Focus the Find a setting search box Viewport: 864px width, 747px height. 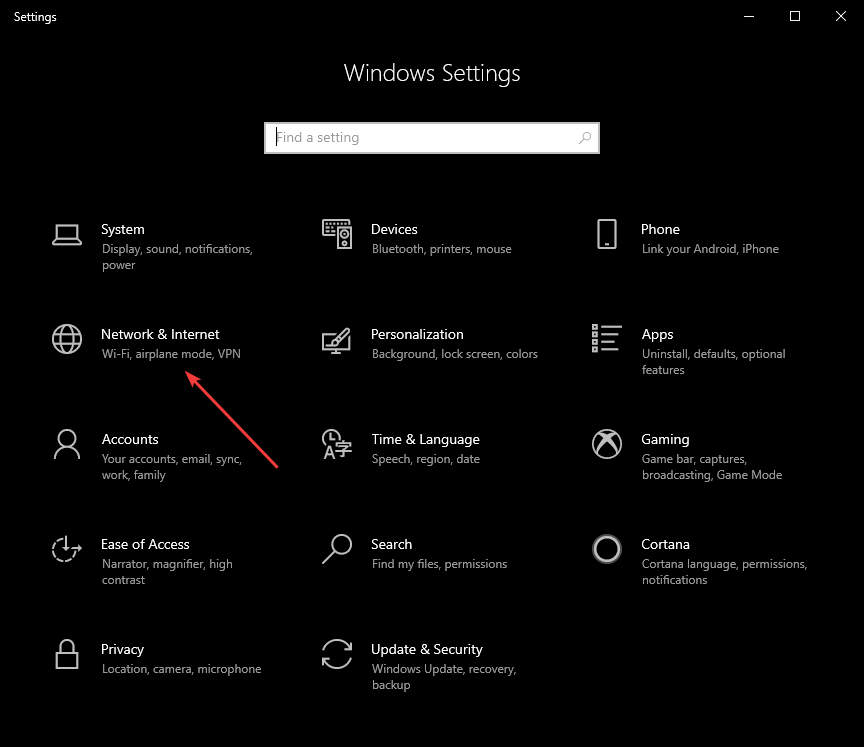tap(420, 138)
